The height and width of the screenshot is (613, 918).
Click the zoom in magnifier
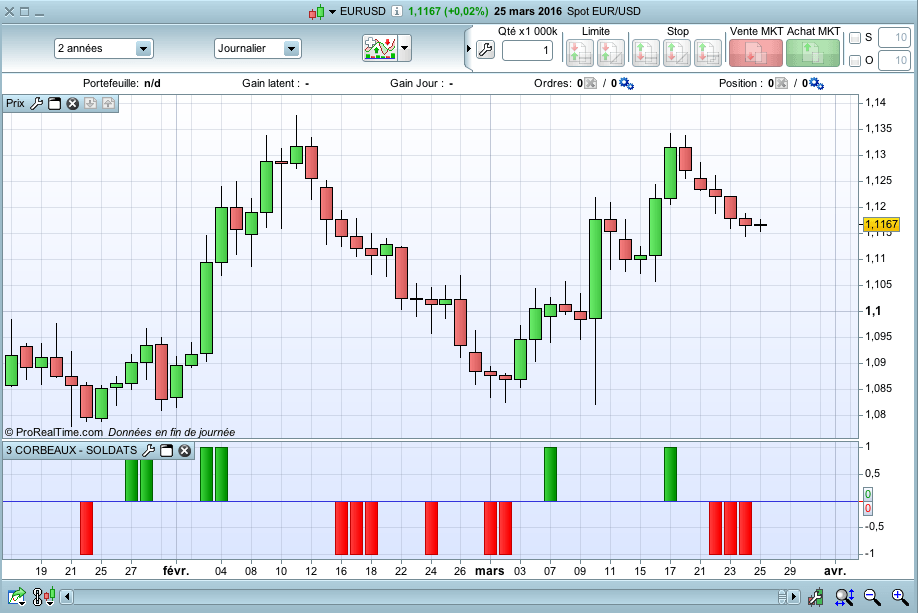coord(900,597)
